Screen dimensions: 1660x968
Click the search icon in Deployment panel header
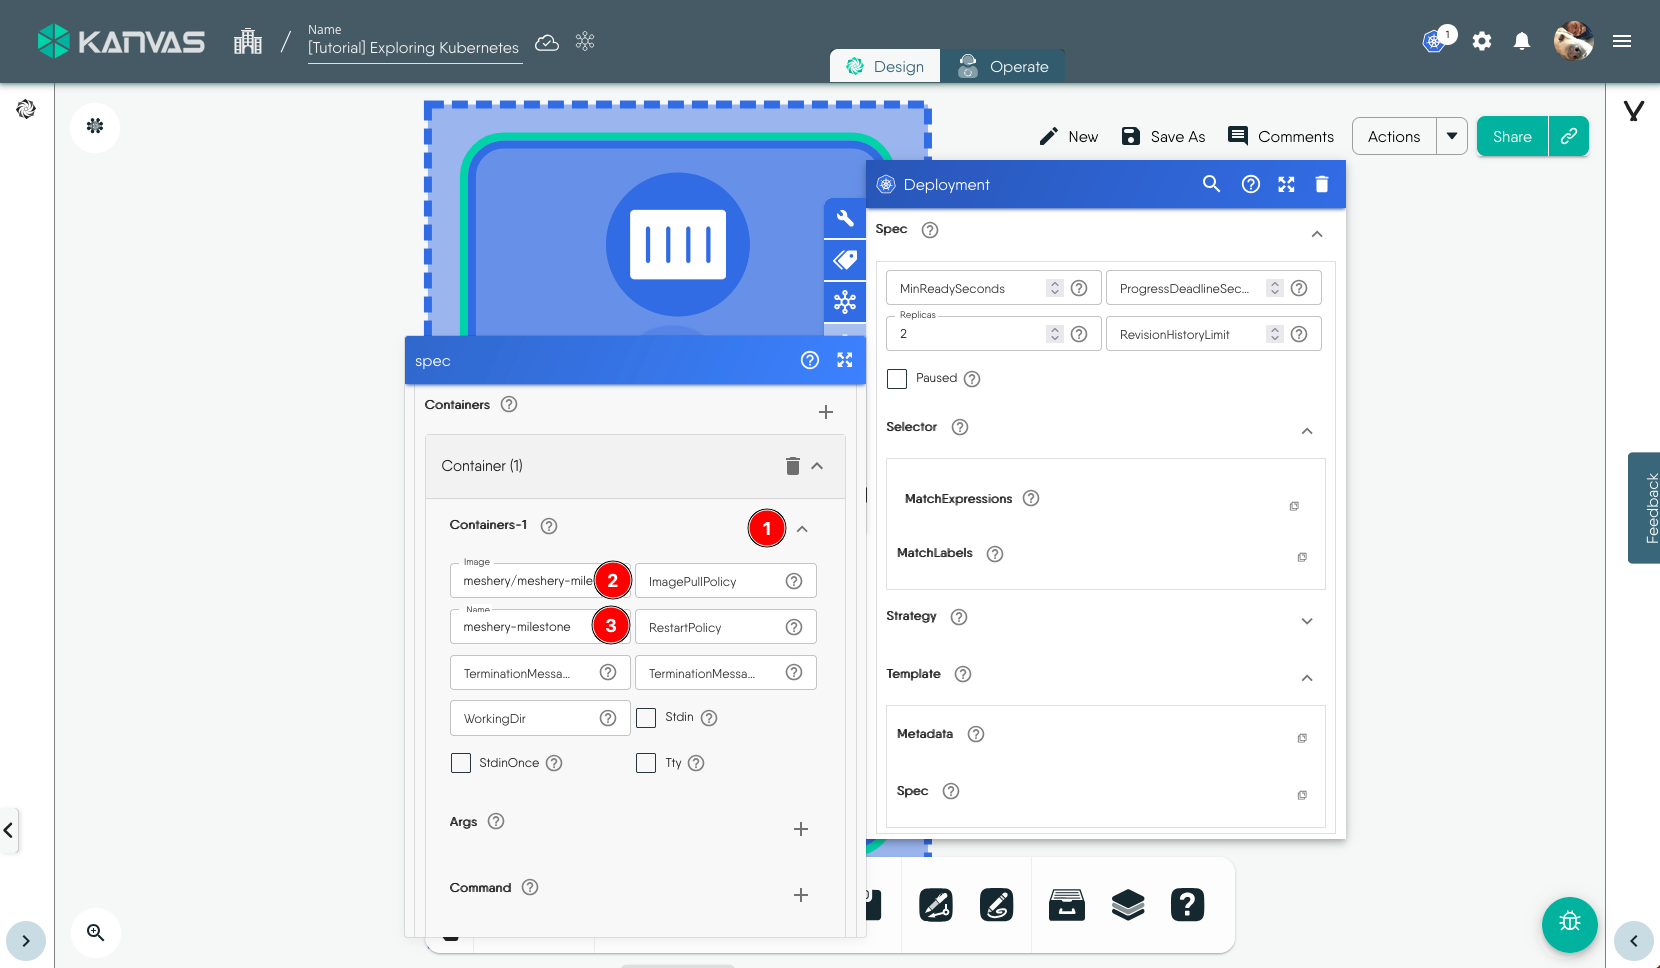coord(1211,184)
